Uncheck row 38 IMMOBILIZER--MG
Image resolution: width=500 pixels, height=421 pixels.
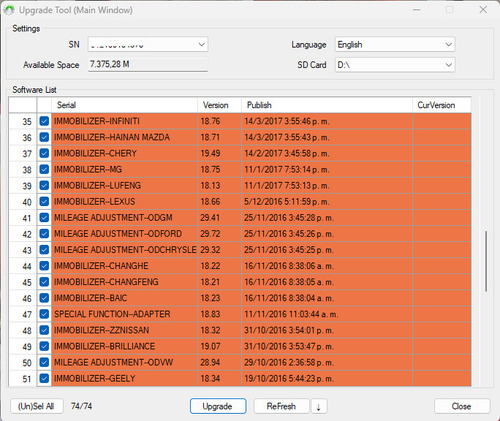(x=44, y=169)
